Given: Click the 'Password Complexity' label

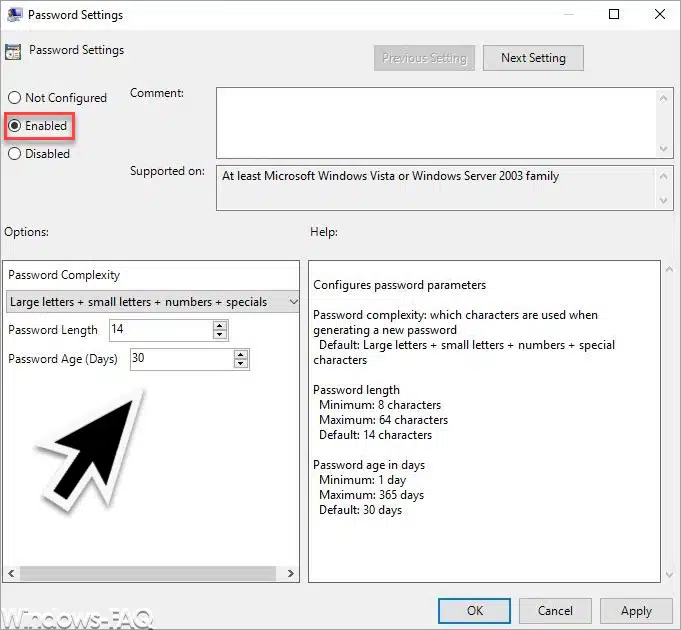Looking at the screenshot, I should pyautogui.click(x=64, y=275).
